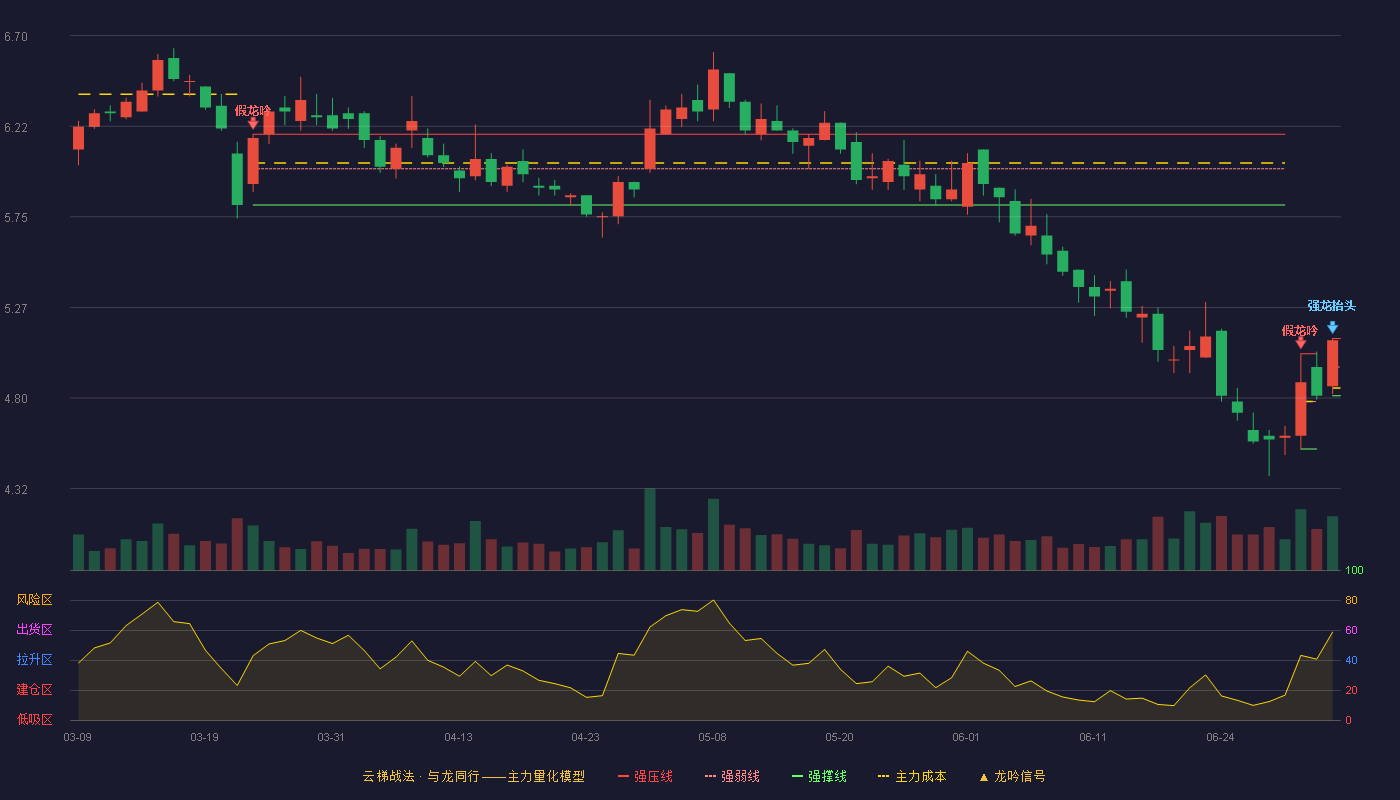This screenshot has height=800, width=1400.
Task: Click the 5.27 price axis label
Action: (16, 309)
